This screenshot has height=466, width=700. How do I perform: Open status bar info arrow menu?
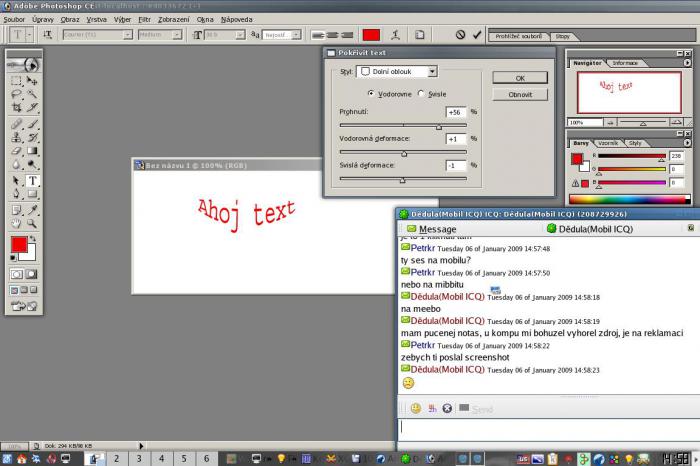click(141, 445)
